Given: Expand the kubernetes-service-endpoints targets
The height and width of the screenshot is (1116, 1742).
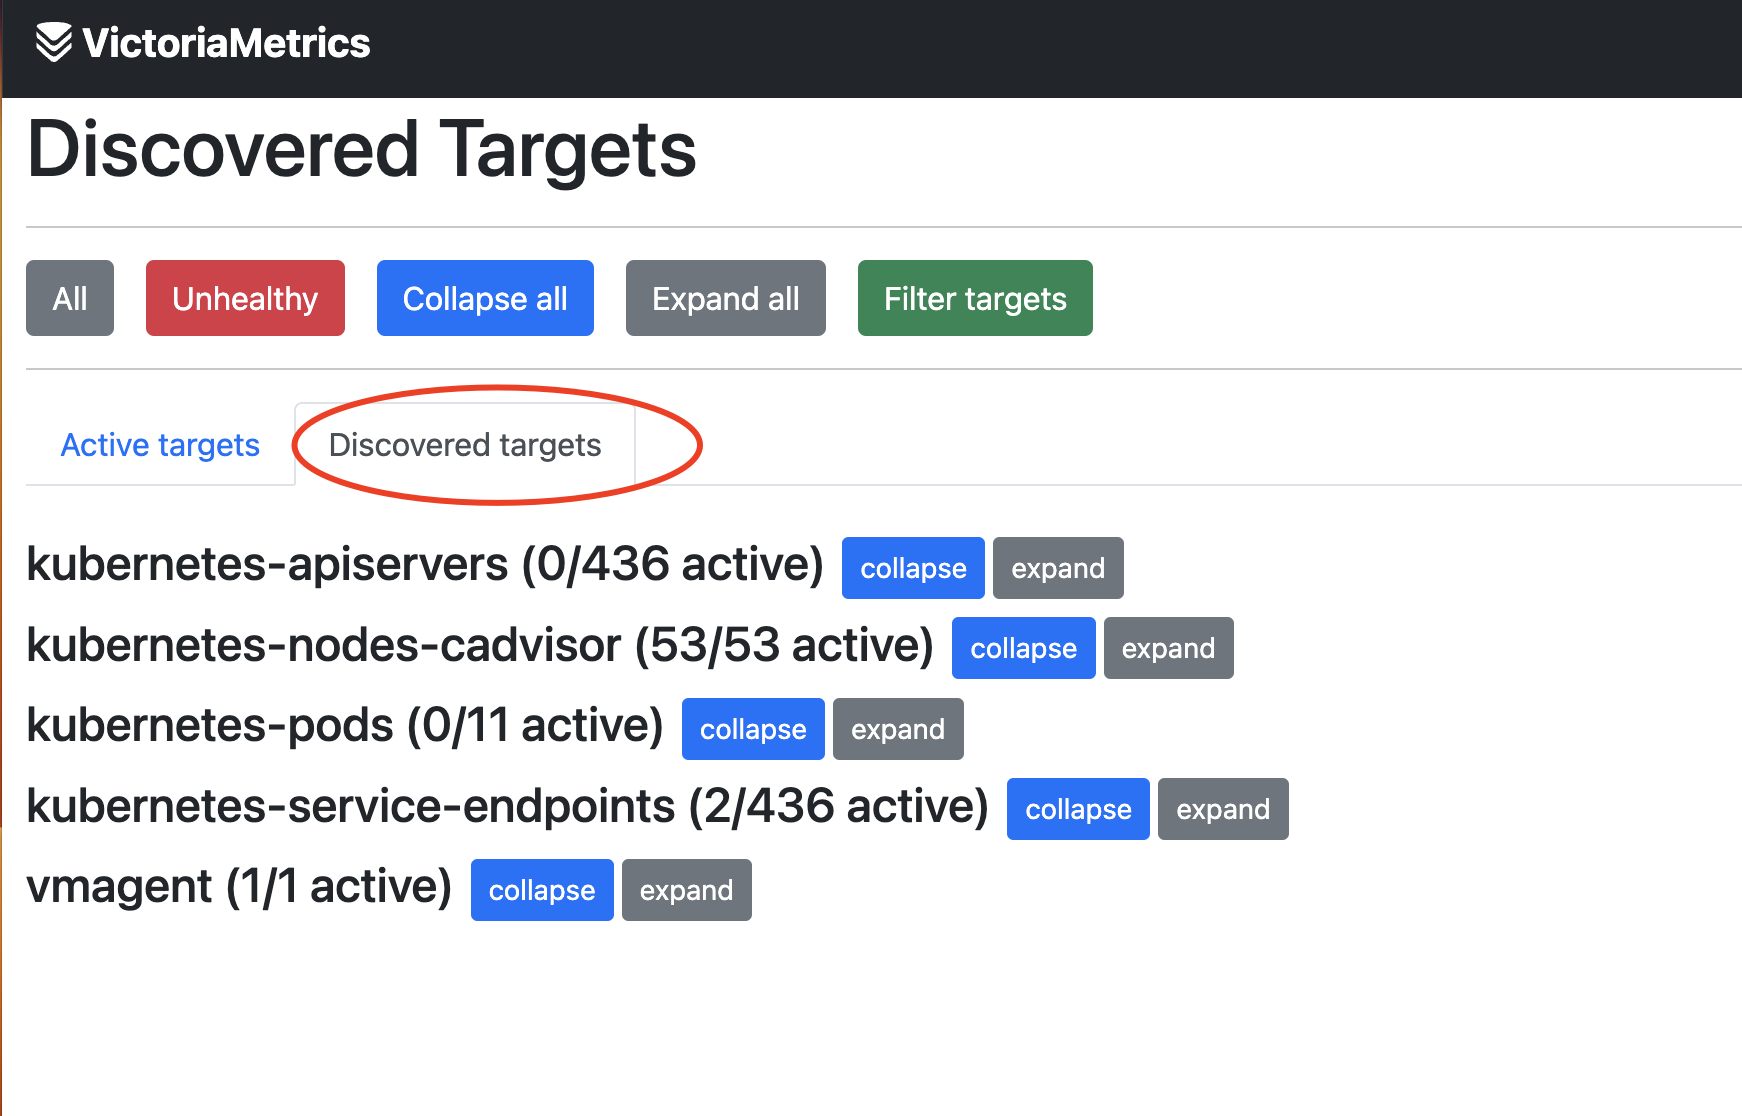Looking at the screenshot, I should 1222,808.
